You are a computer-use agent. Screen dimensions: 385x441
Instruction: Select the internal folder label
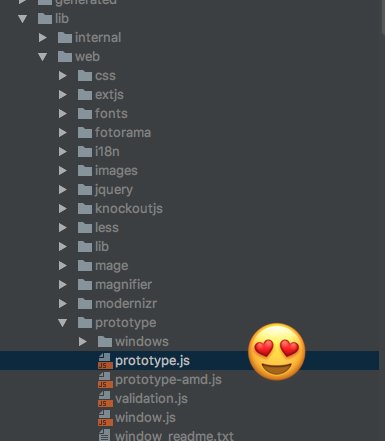(x=98, y=38)
